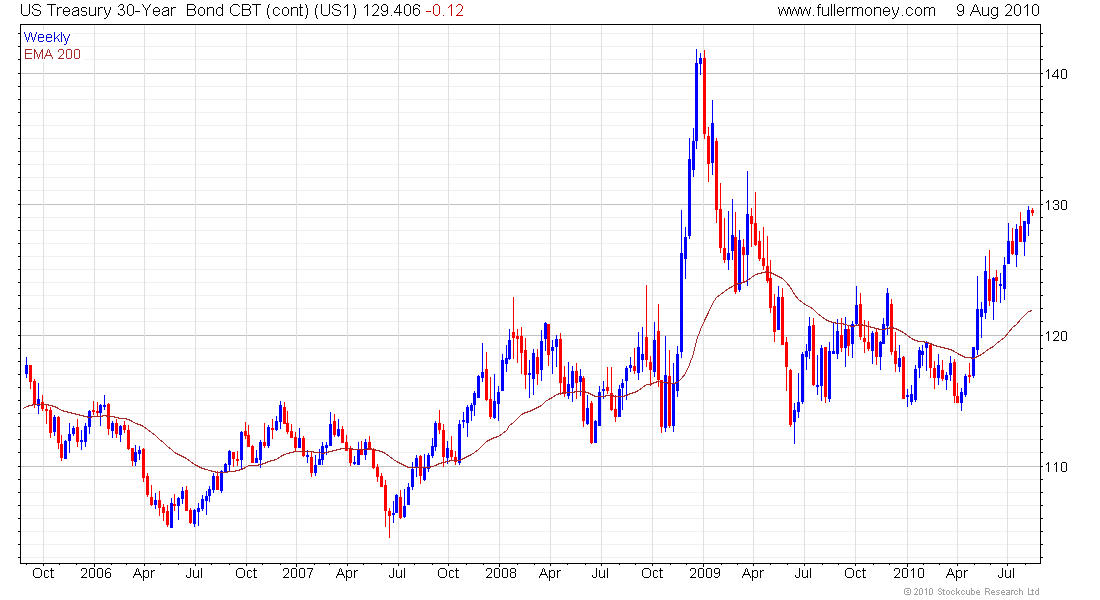Click the "Oct" label of 2006 on time axis

pyautogui.click(x=246, y=573)
